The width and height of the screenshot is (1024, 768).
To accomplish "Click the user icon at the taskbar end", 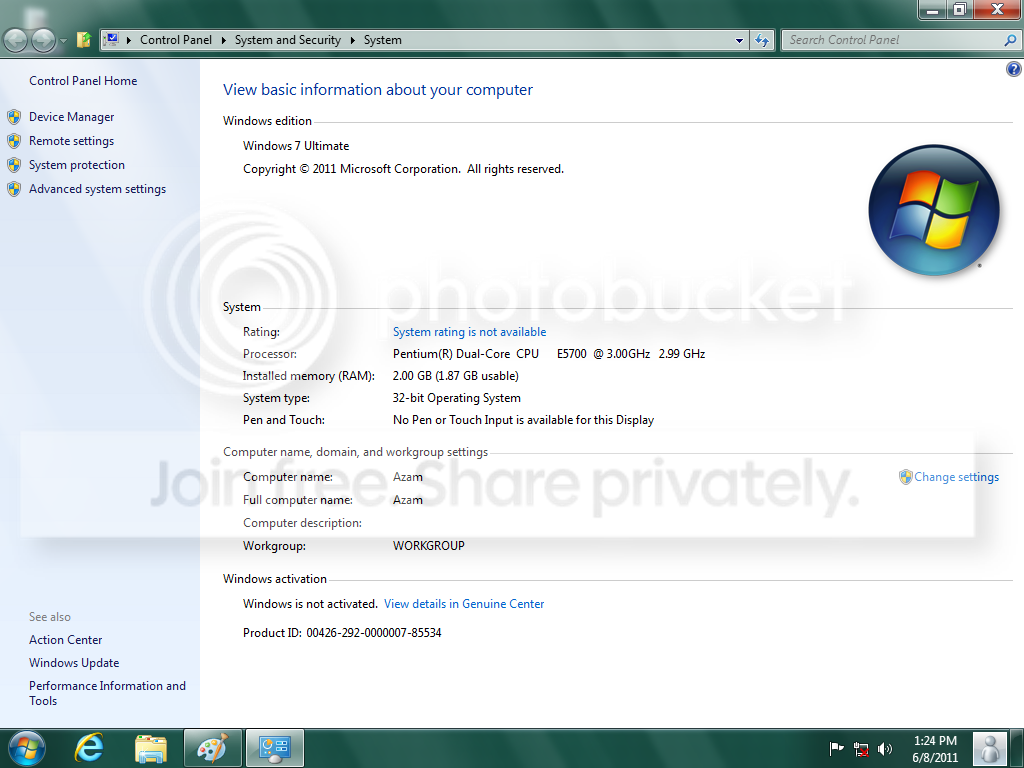I will click(990, 748).
